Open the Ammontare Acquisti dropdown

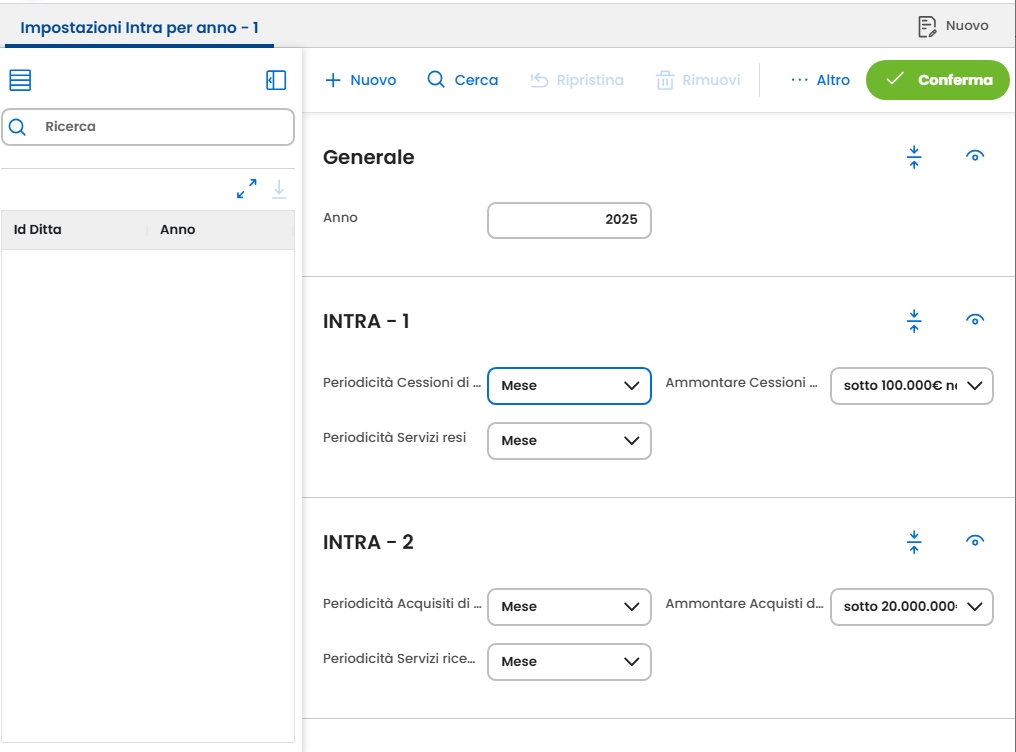911,607
